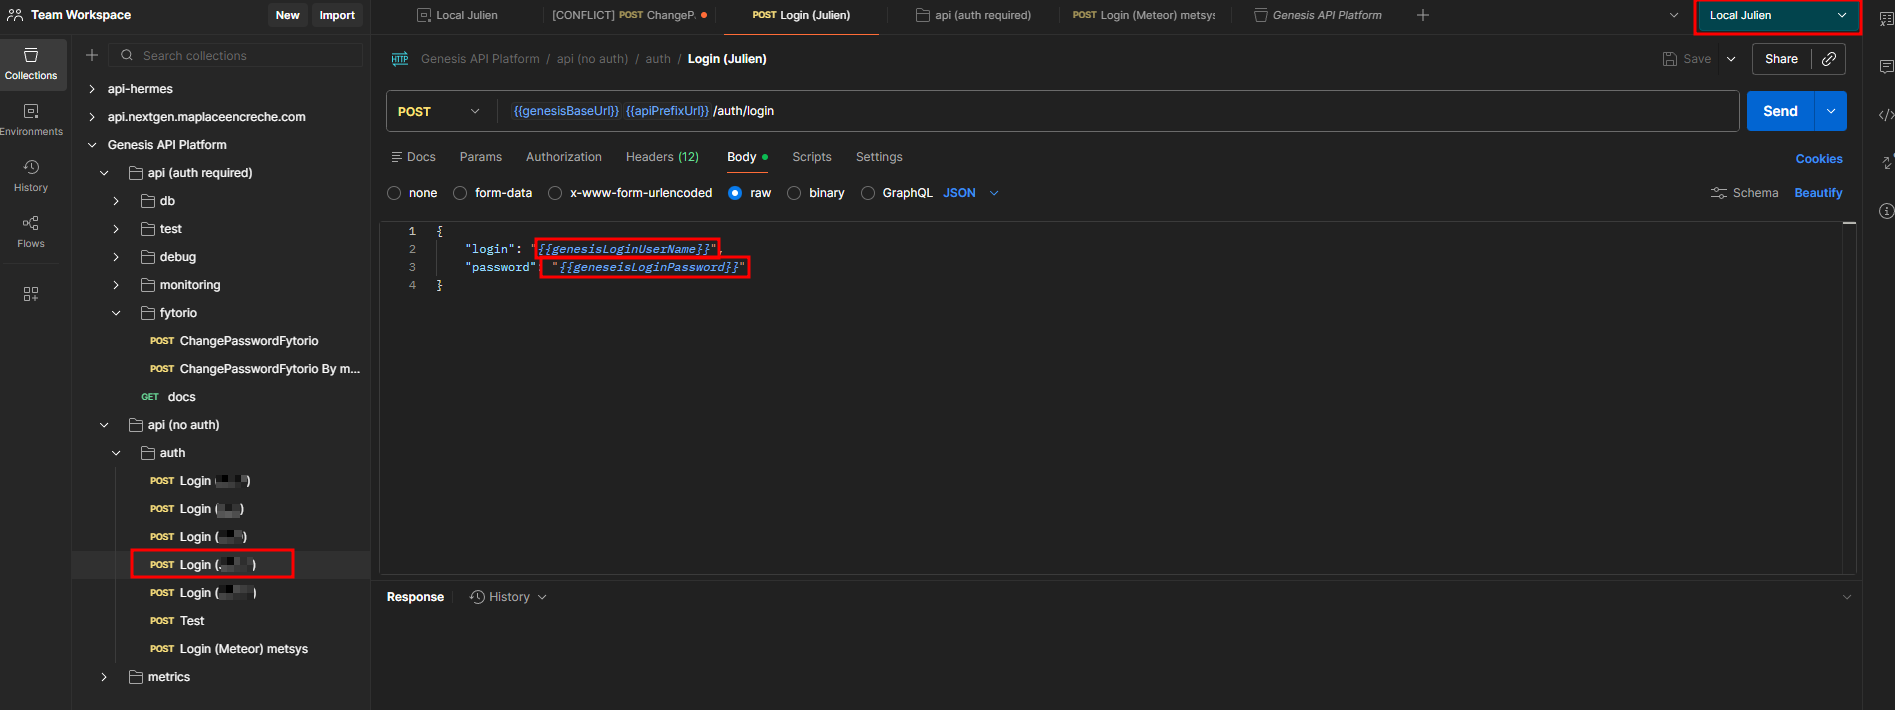The width and height of the screenshot is (1895, 710).
Task: Select the none body option
Action: [x=394, y=193]
